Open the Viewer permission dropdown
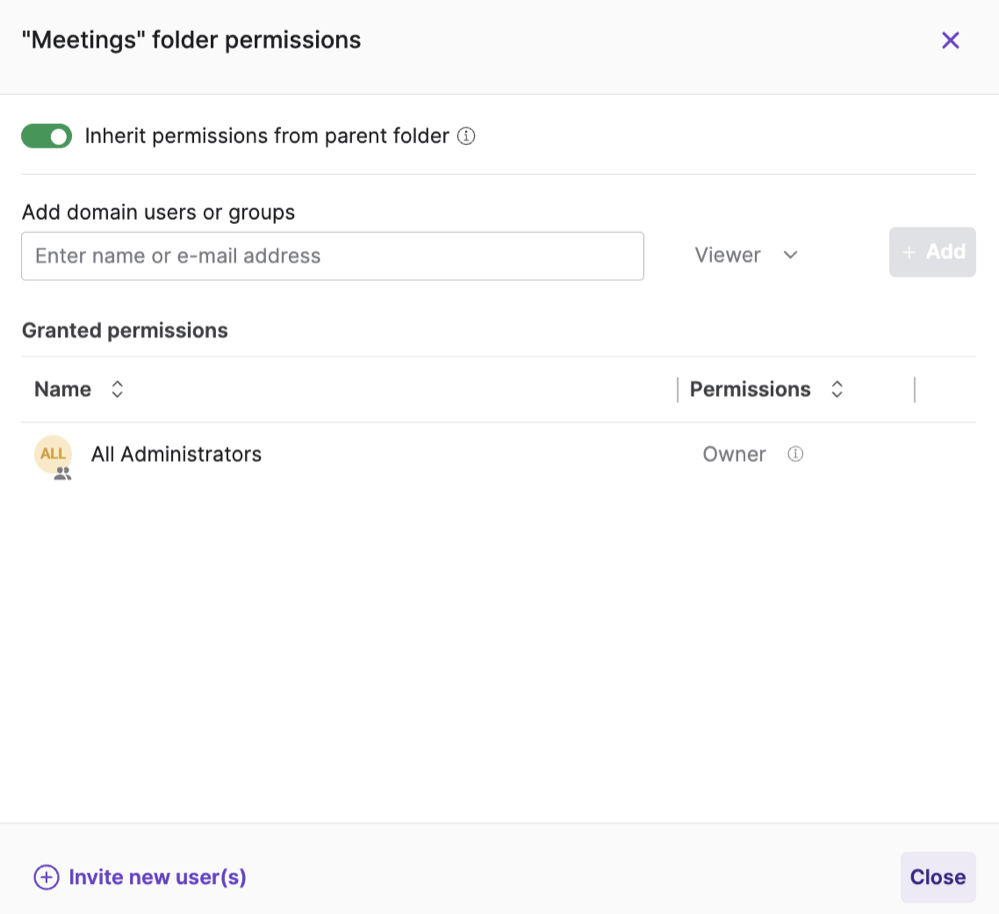 click(745, 255)
